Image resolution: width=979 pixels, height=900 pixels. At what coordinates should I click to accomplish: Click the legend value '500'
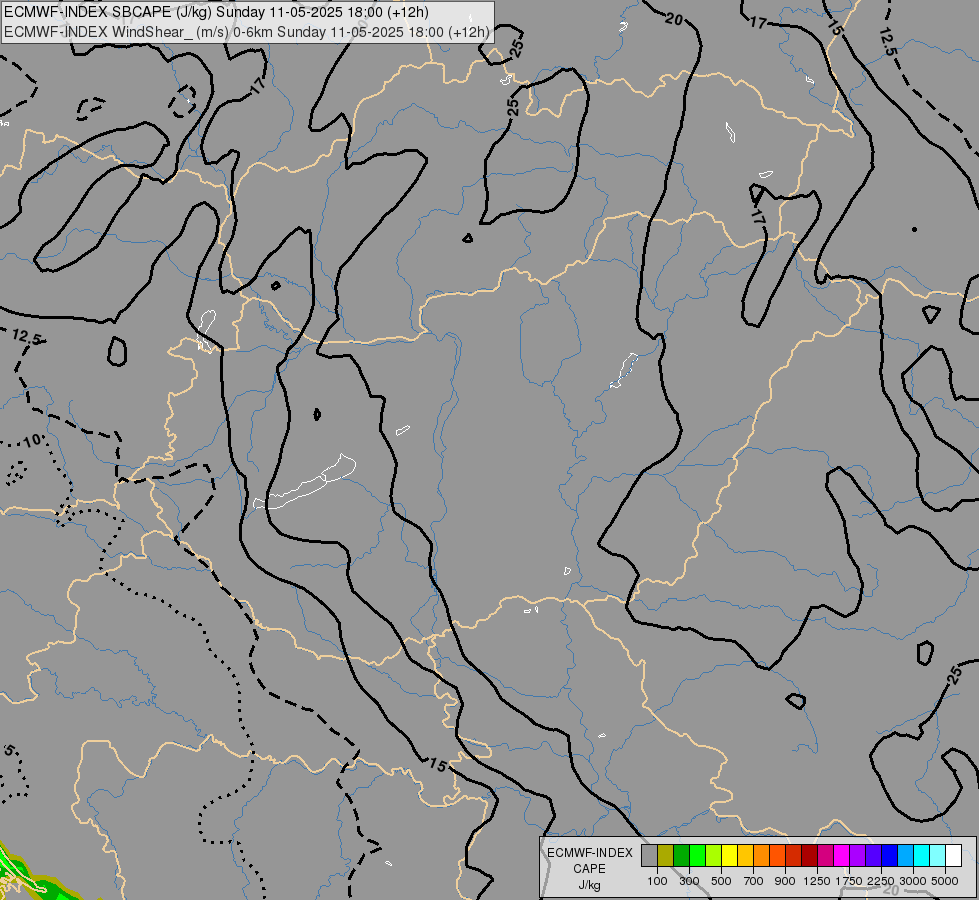click(721, 881)
